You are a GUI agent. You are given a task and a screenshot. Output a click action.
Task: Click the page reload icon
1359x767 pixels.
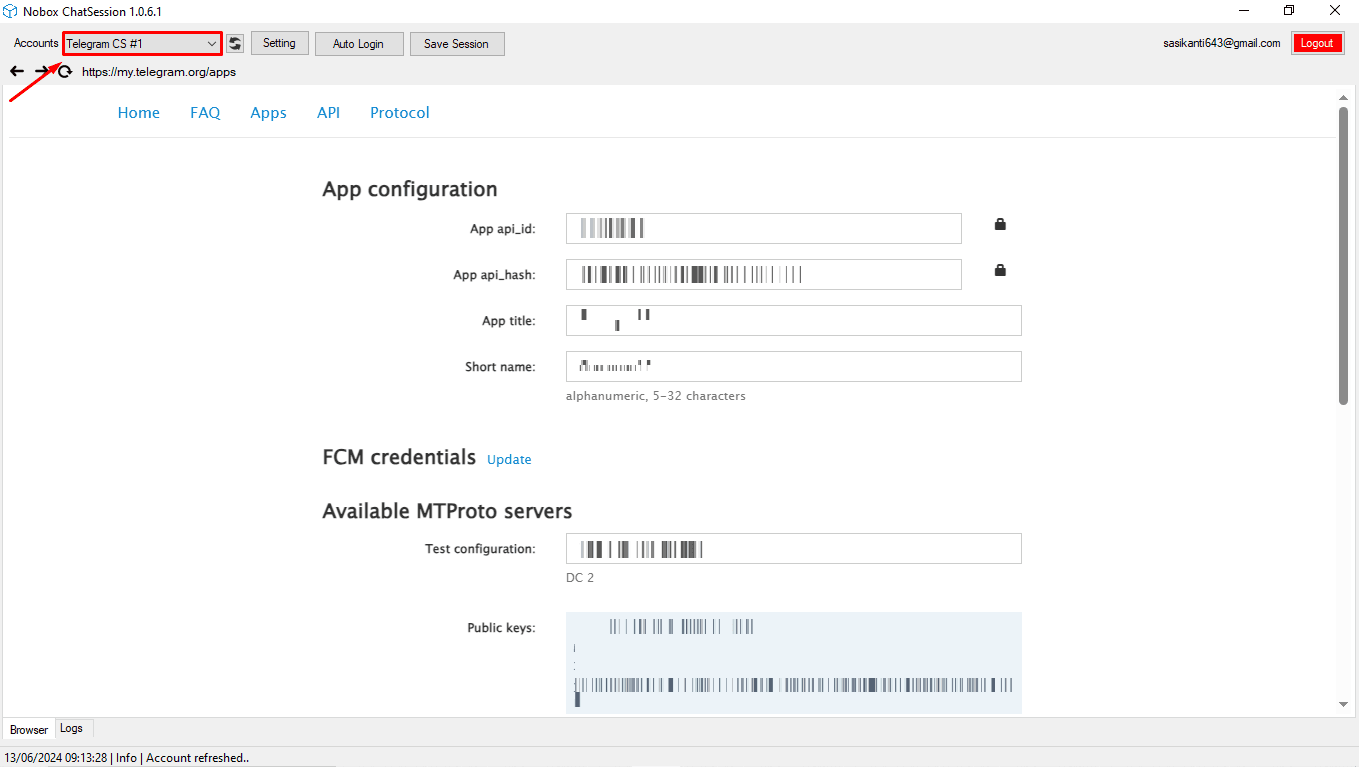(x=64, y=71)
